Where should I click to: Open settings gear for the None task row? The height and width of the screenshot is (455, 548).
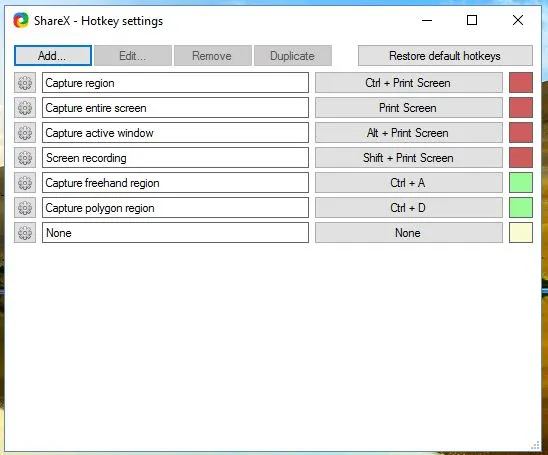[25, 233]
